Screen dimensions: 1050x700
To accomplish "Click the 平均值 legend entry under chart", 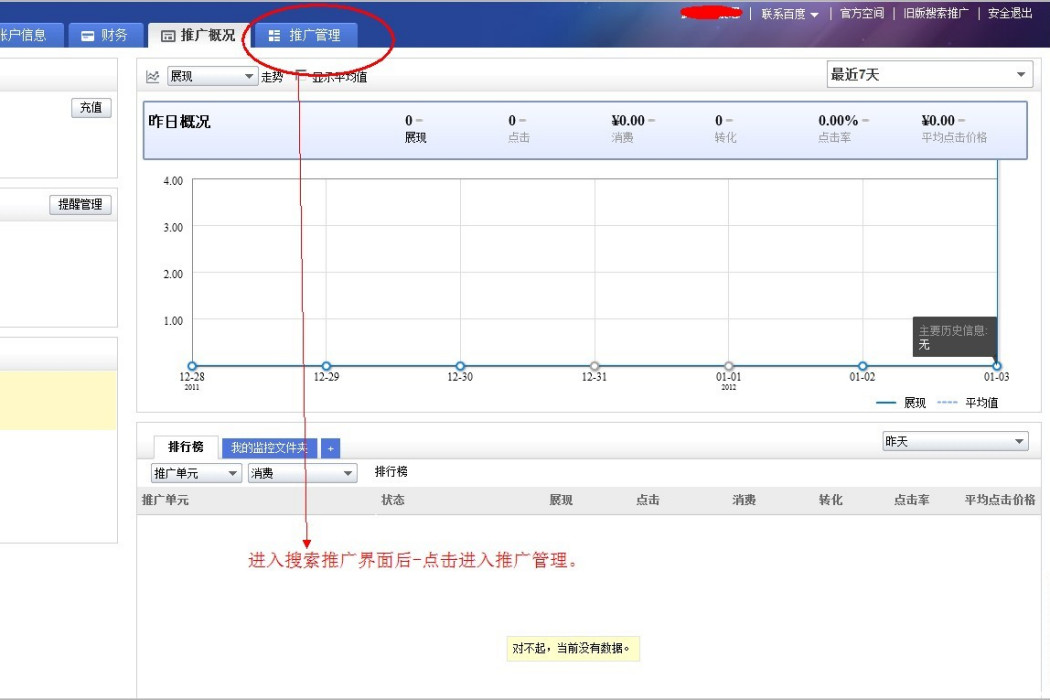I will [x=968, y=403].
